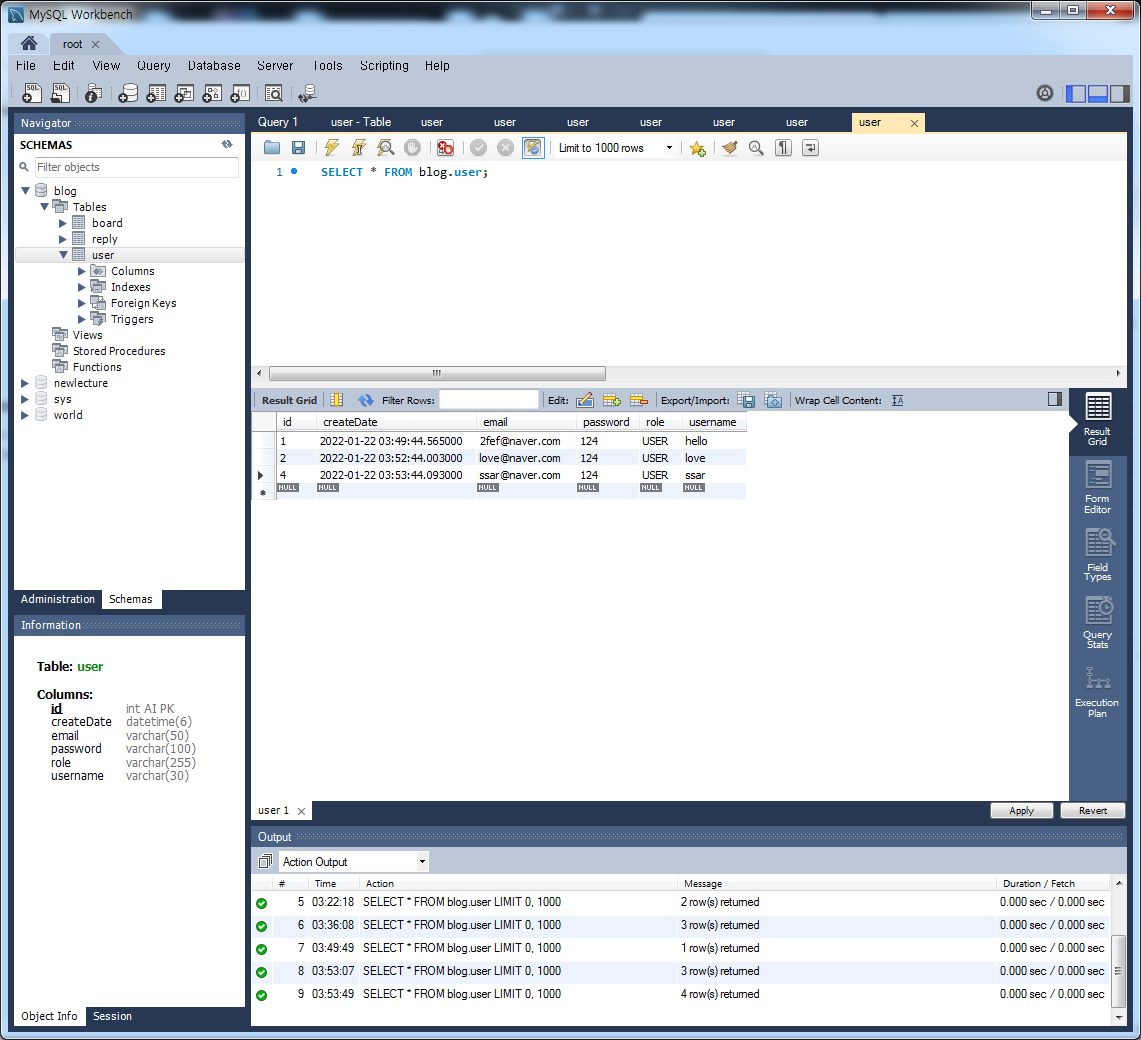The height and width of the screenshot is (1040, 1141).
Task: Switch to the Query 1 tab
Action: point(277,122)
